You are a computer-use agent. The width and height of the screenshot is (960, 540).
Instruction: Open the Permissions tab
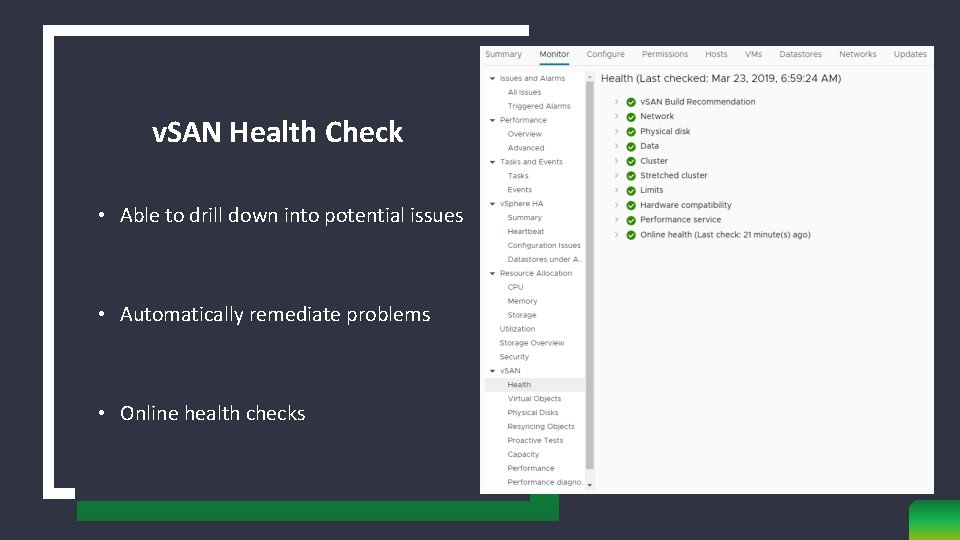(665, 54)
